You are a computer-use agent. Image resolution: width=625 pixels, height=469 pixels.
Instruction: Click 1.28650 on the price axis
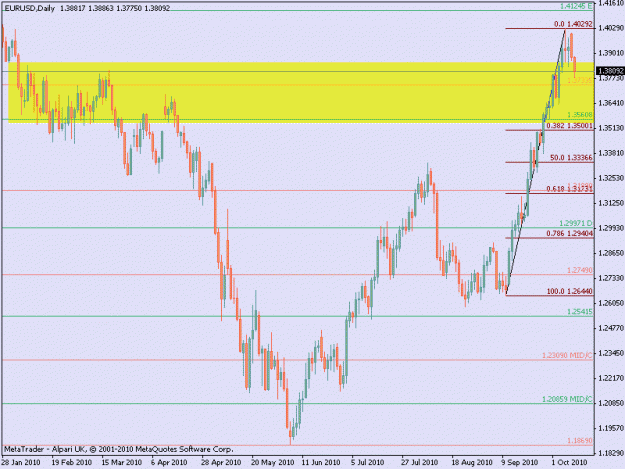click(x=611, y=253)
